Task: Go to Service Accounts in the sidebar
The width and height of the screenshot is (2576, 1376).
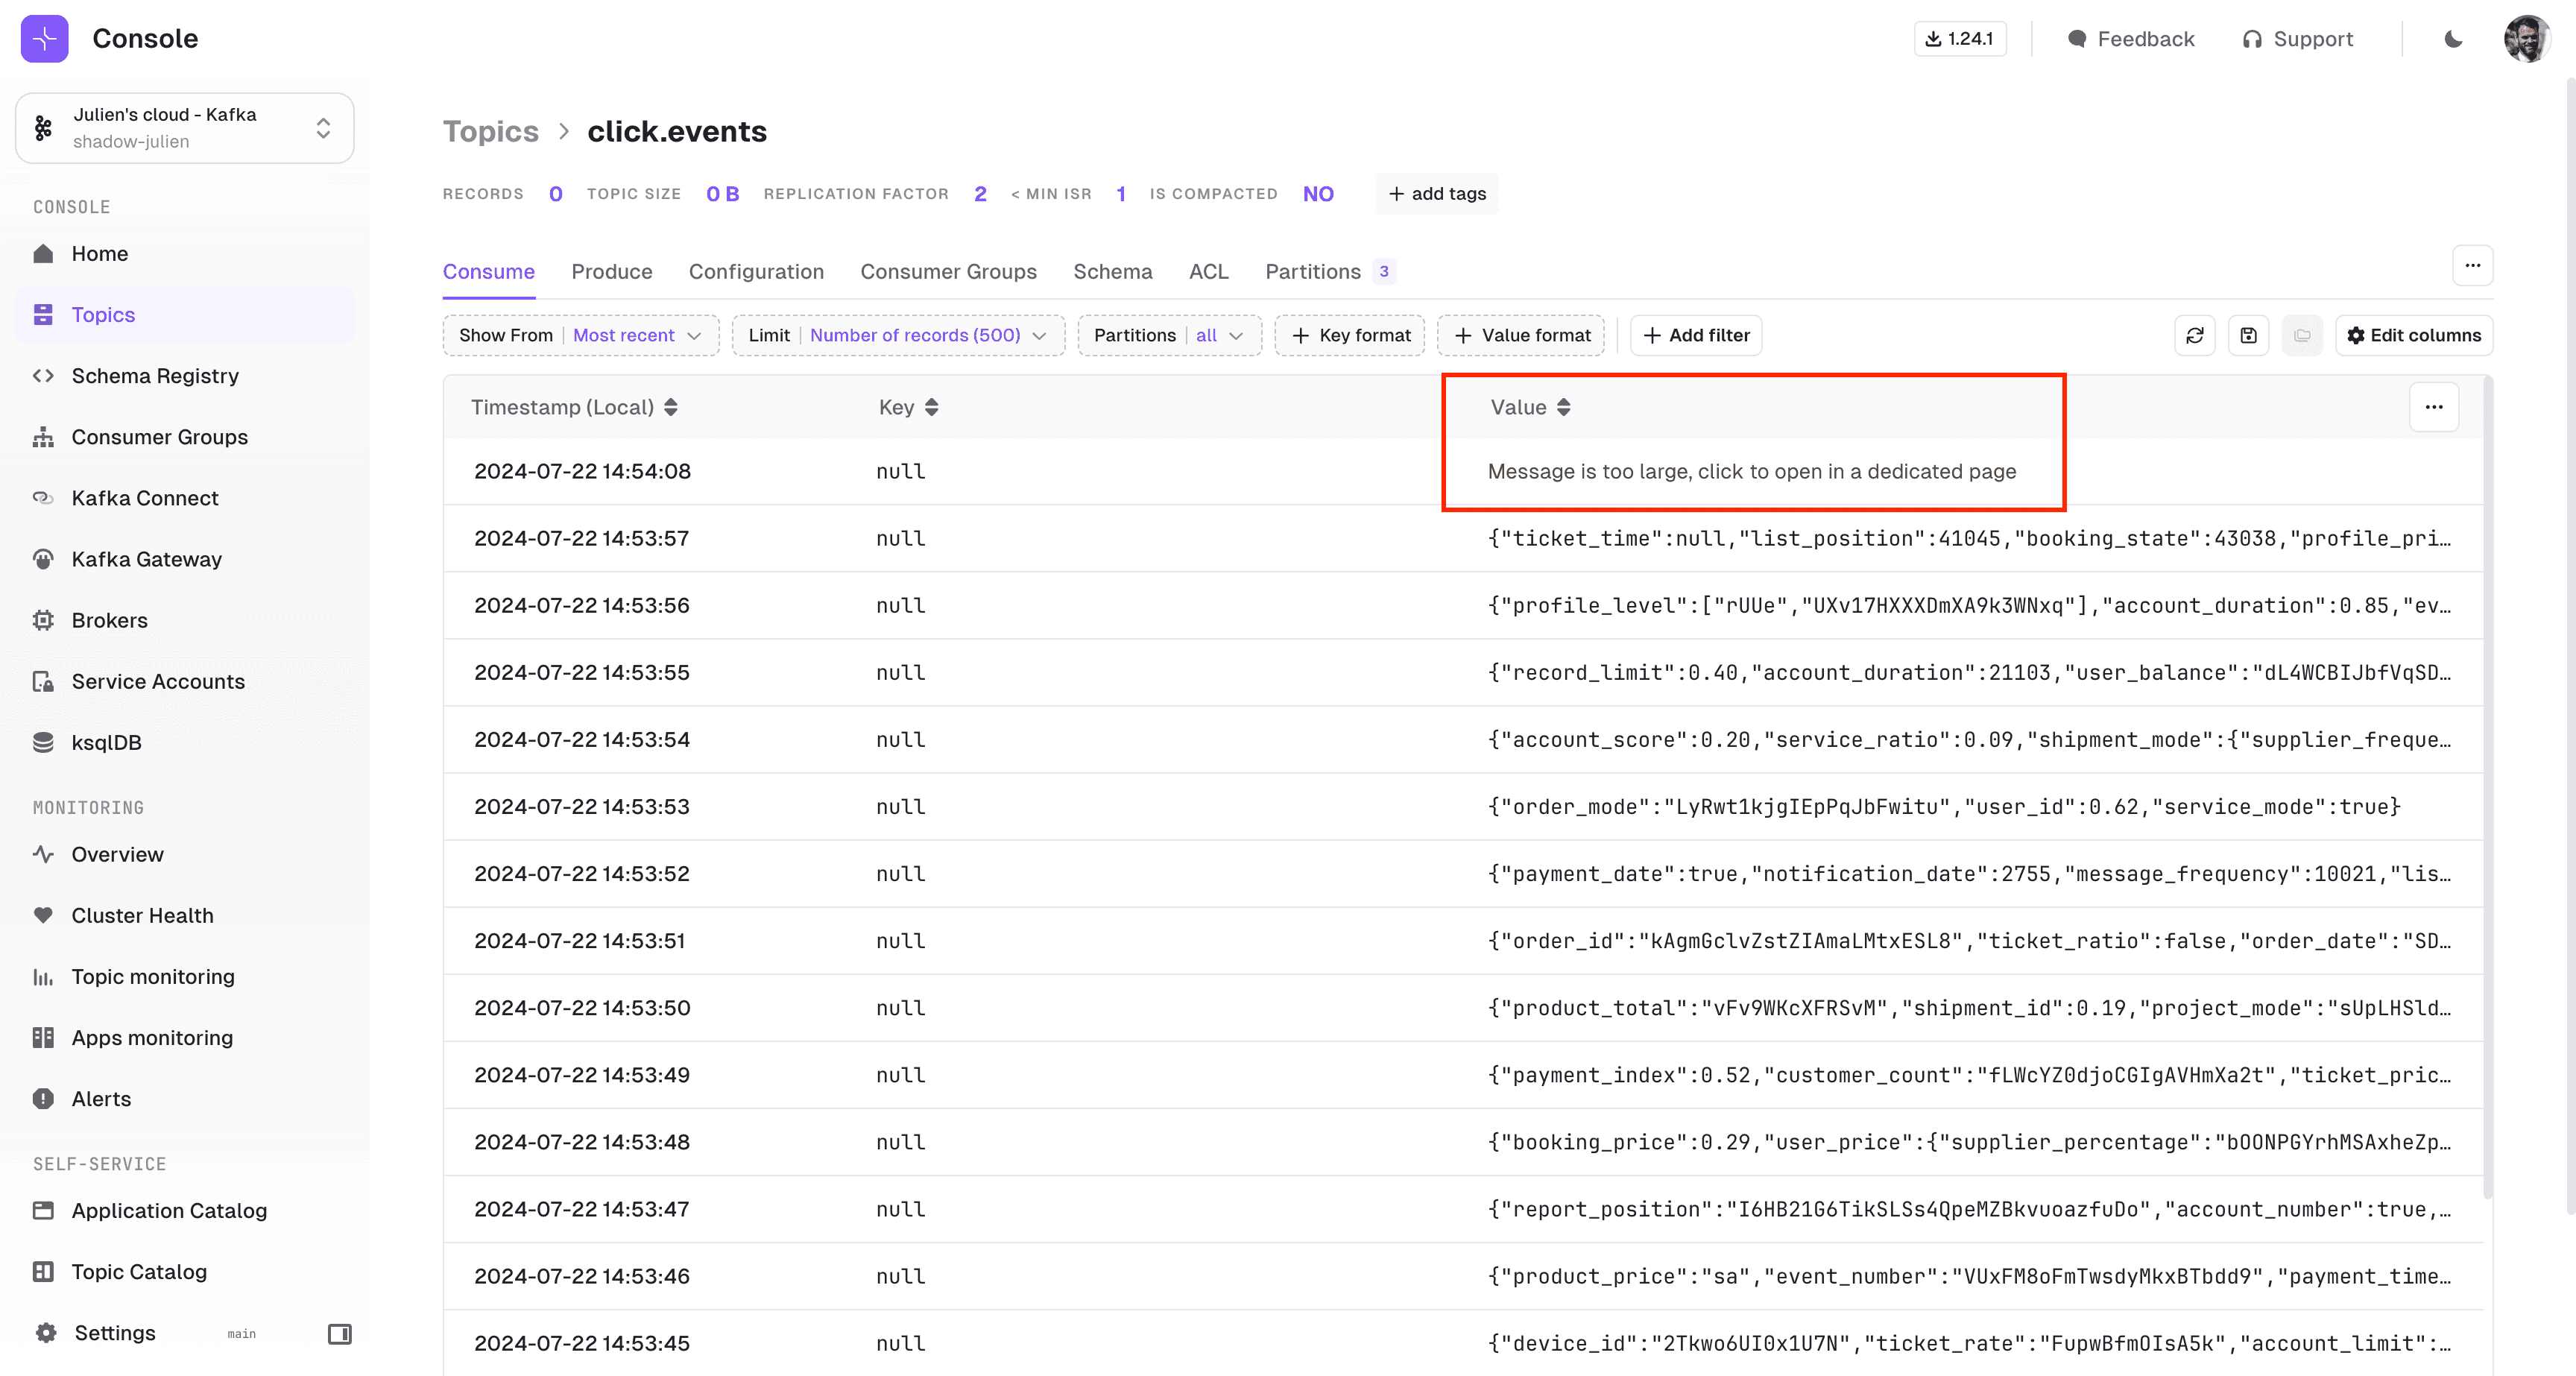Action: coord(157,681)
